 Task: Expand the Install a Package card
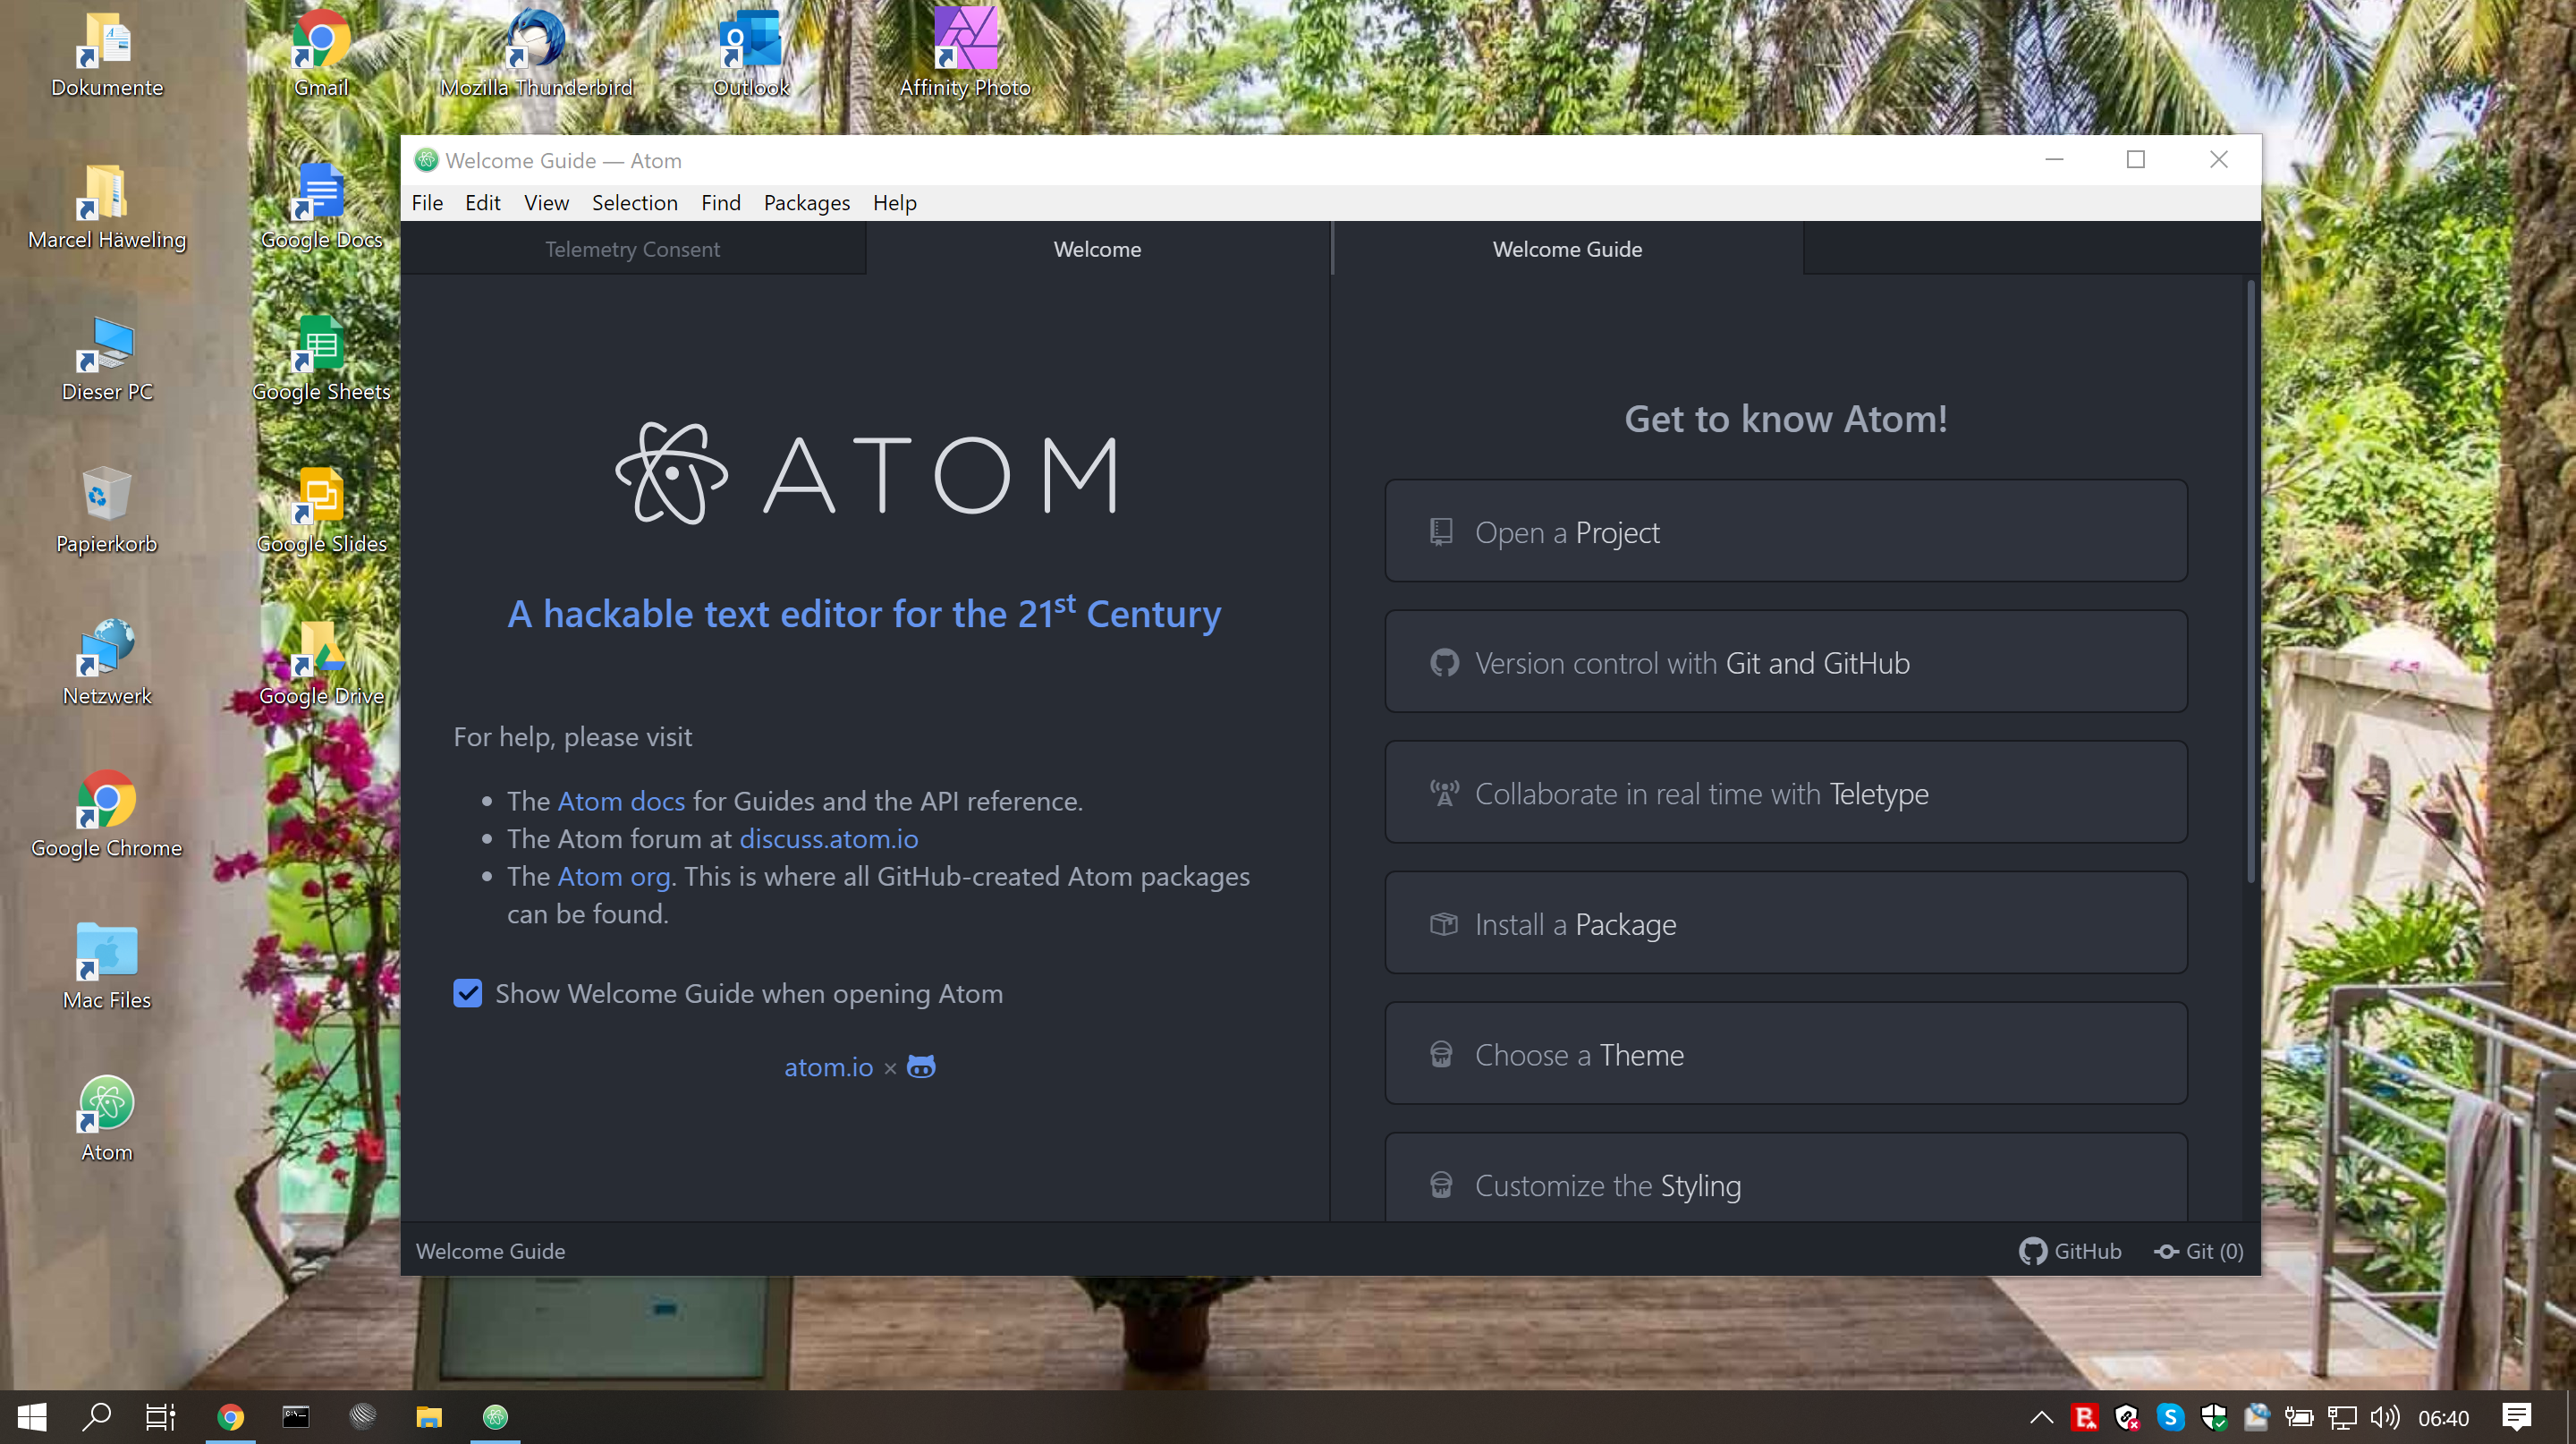click(x=1786, y=923)
